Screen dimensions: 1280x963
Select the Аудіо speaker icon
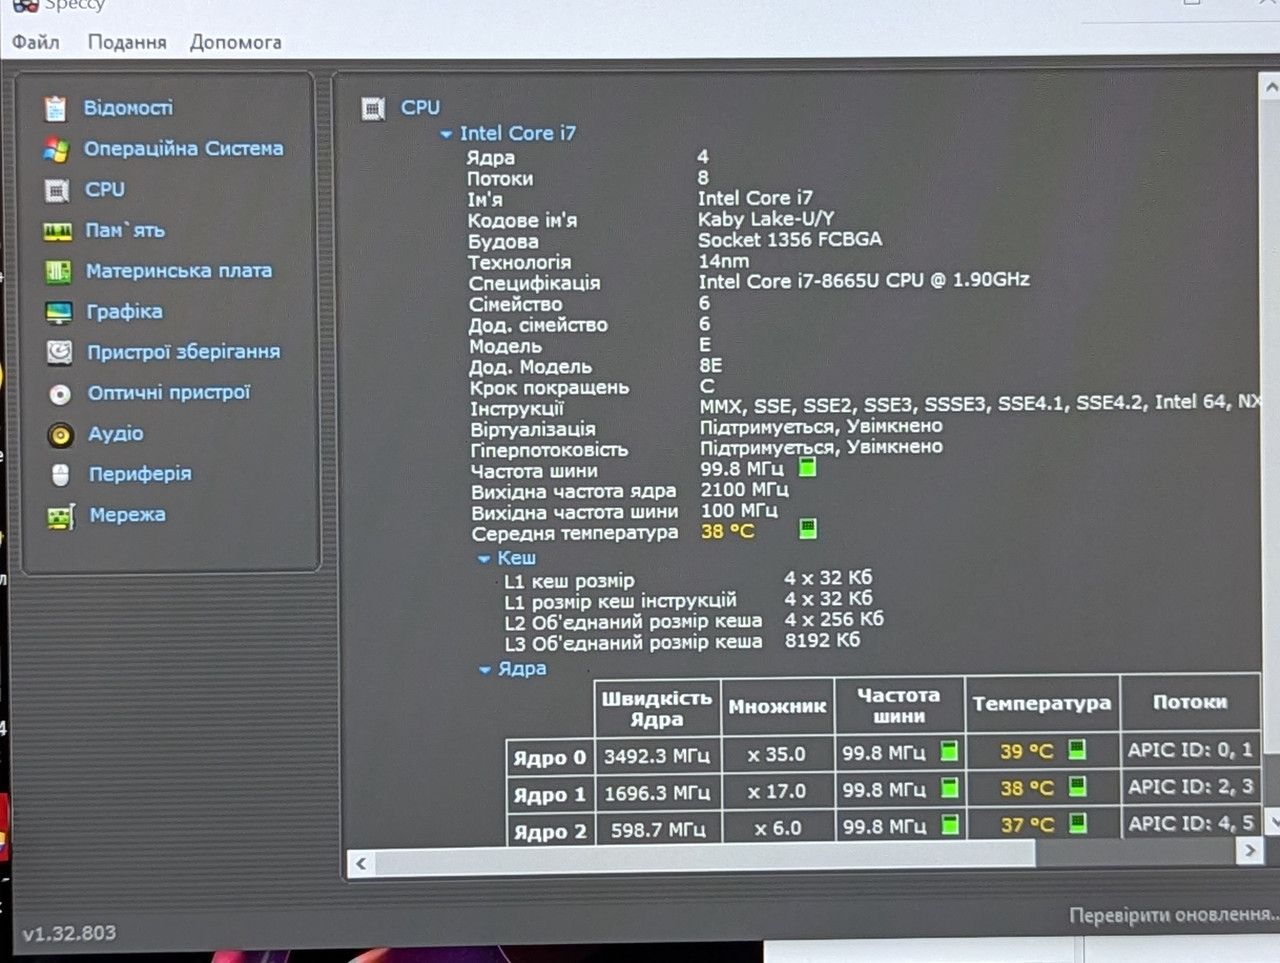point(60,435)
